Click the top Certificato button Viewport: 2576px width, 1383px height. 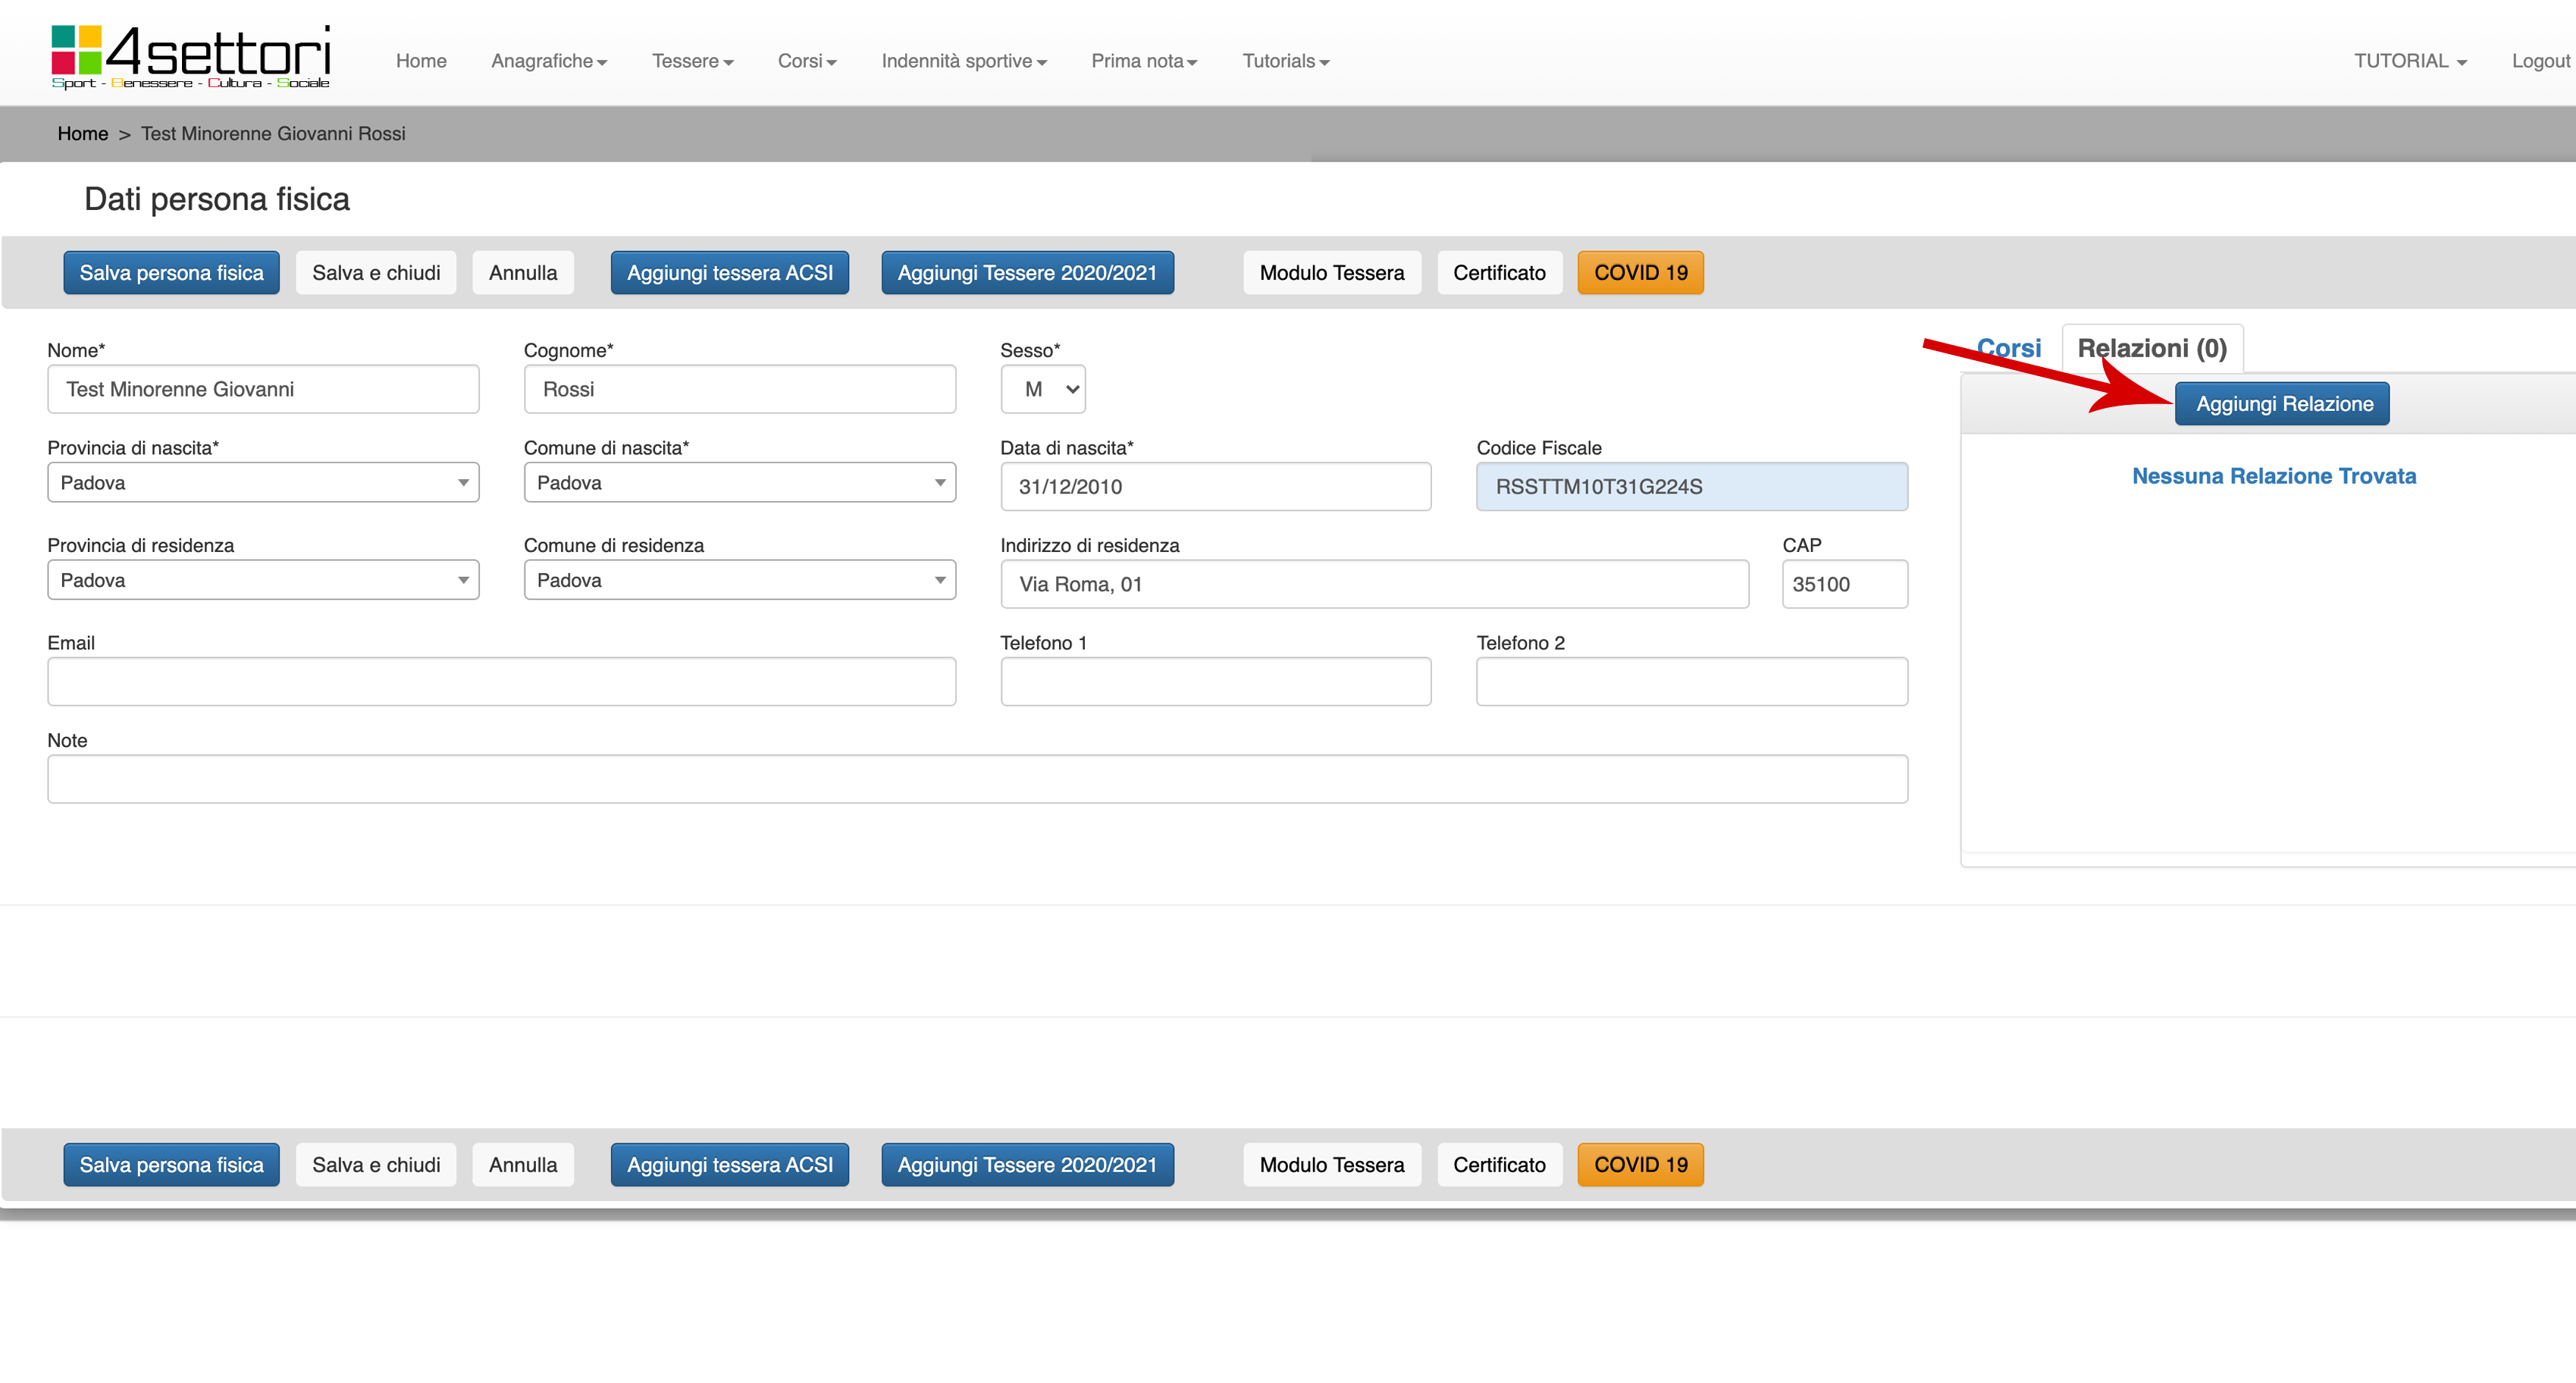[1498, 273]
